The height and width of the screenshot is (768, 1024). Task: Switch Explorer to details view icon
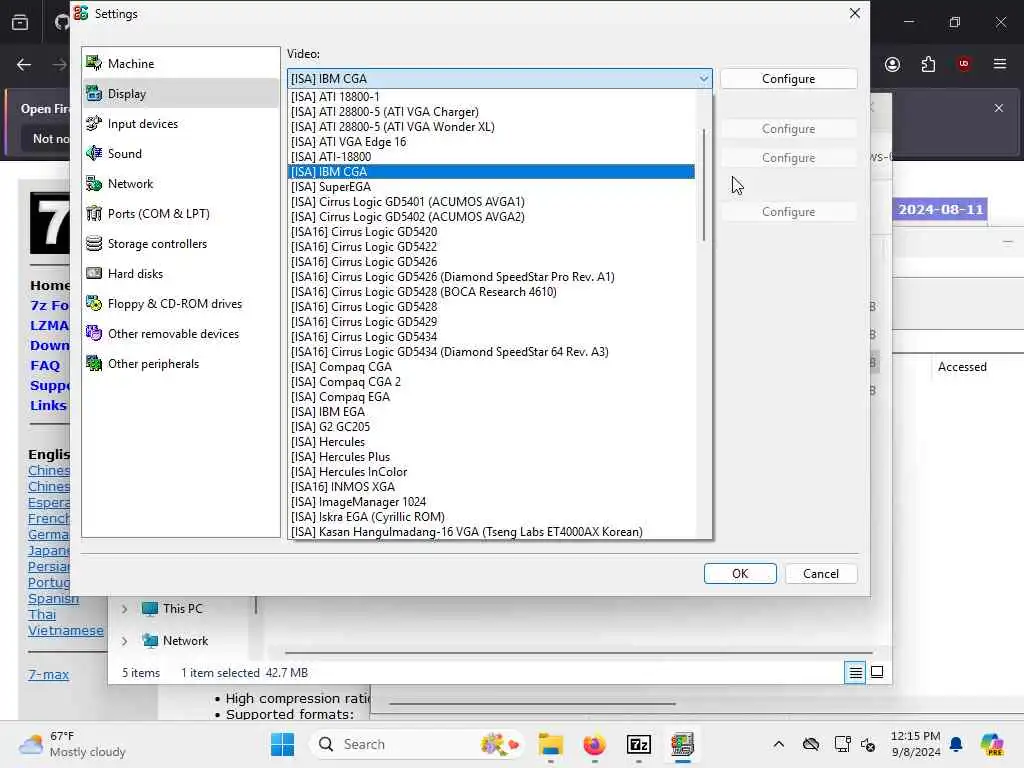(856, 672)
